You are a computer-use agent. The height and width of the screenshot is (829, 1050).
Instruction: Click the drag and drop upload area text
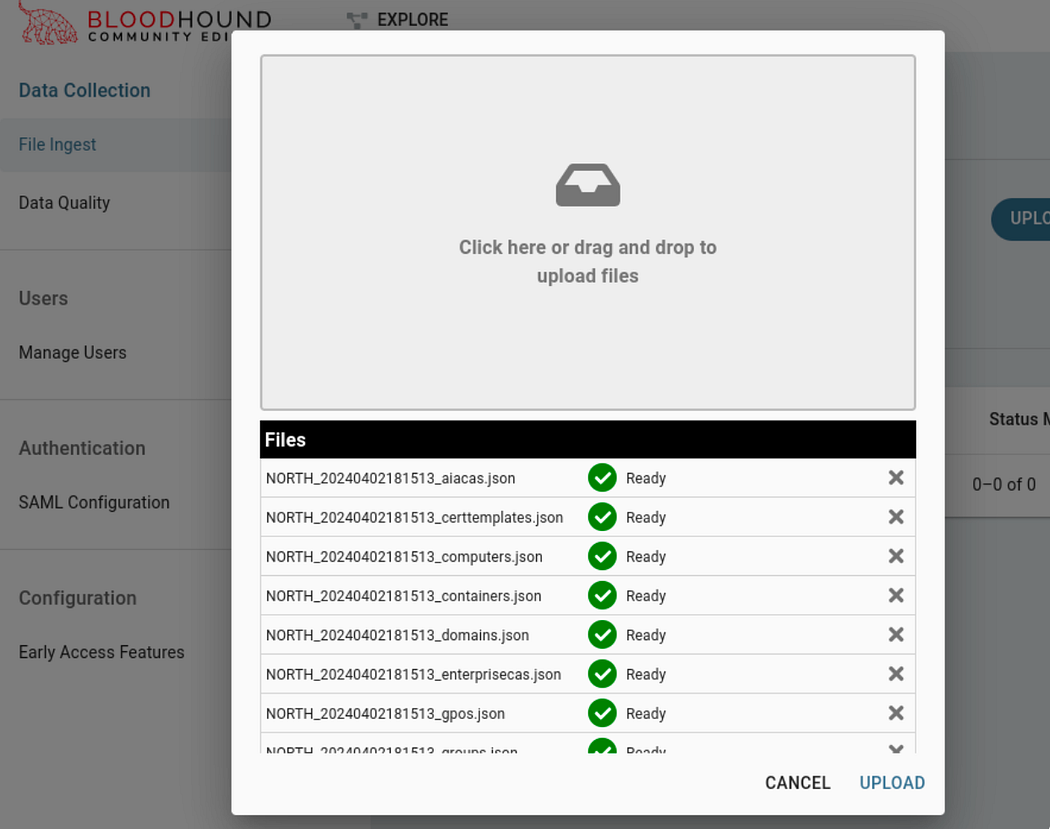click(x=587, y=262)
